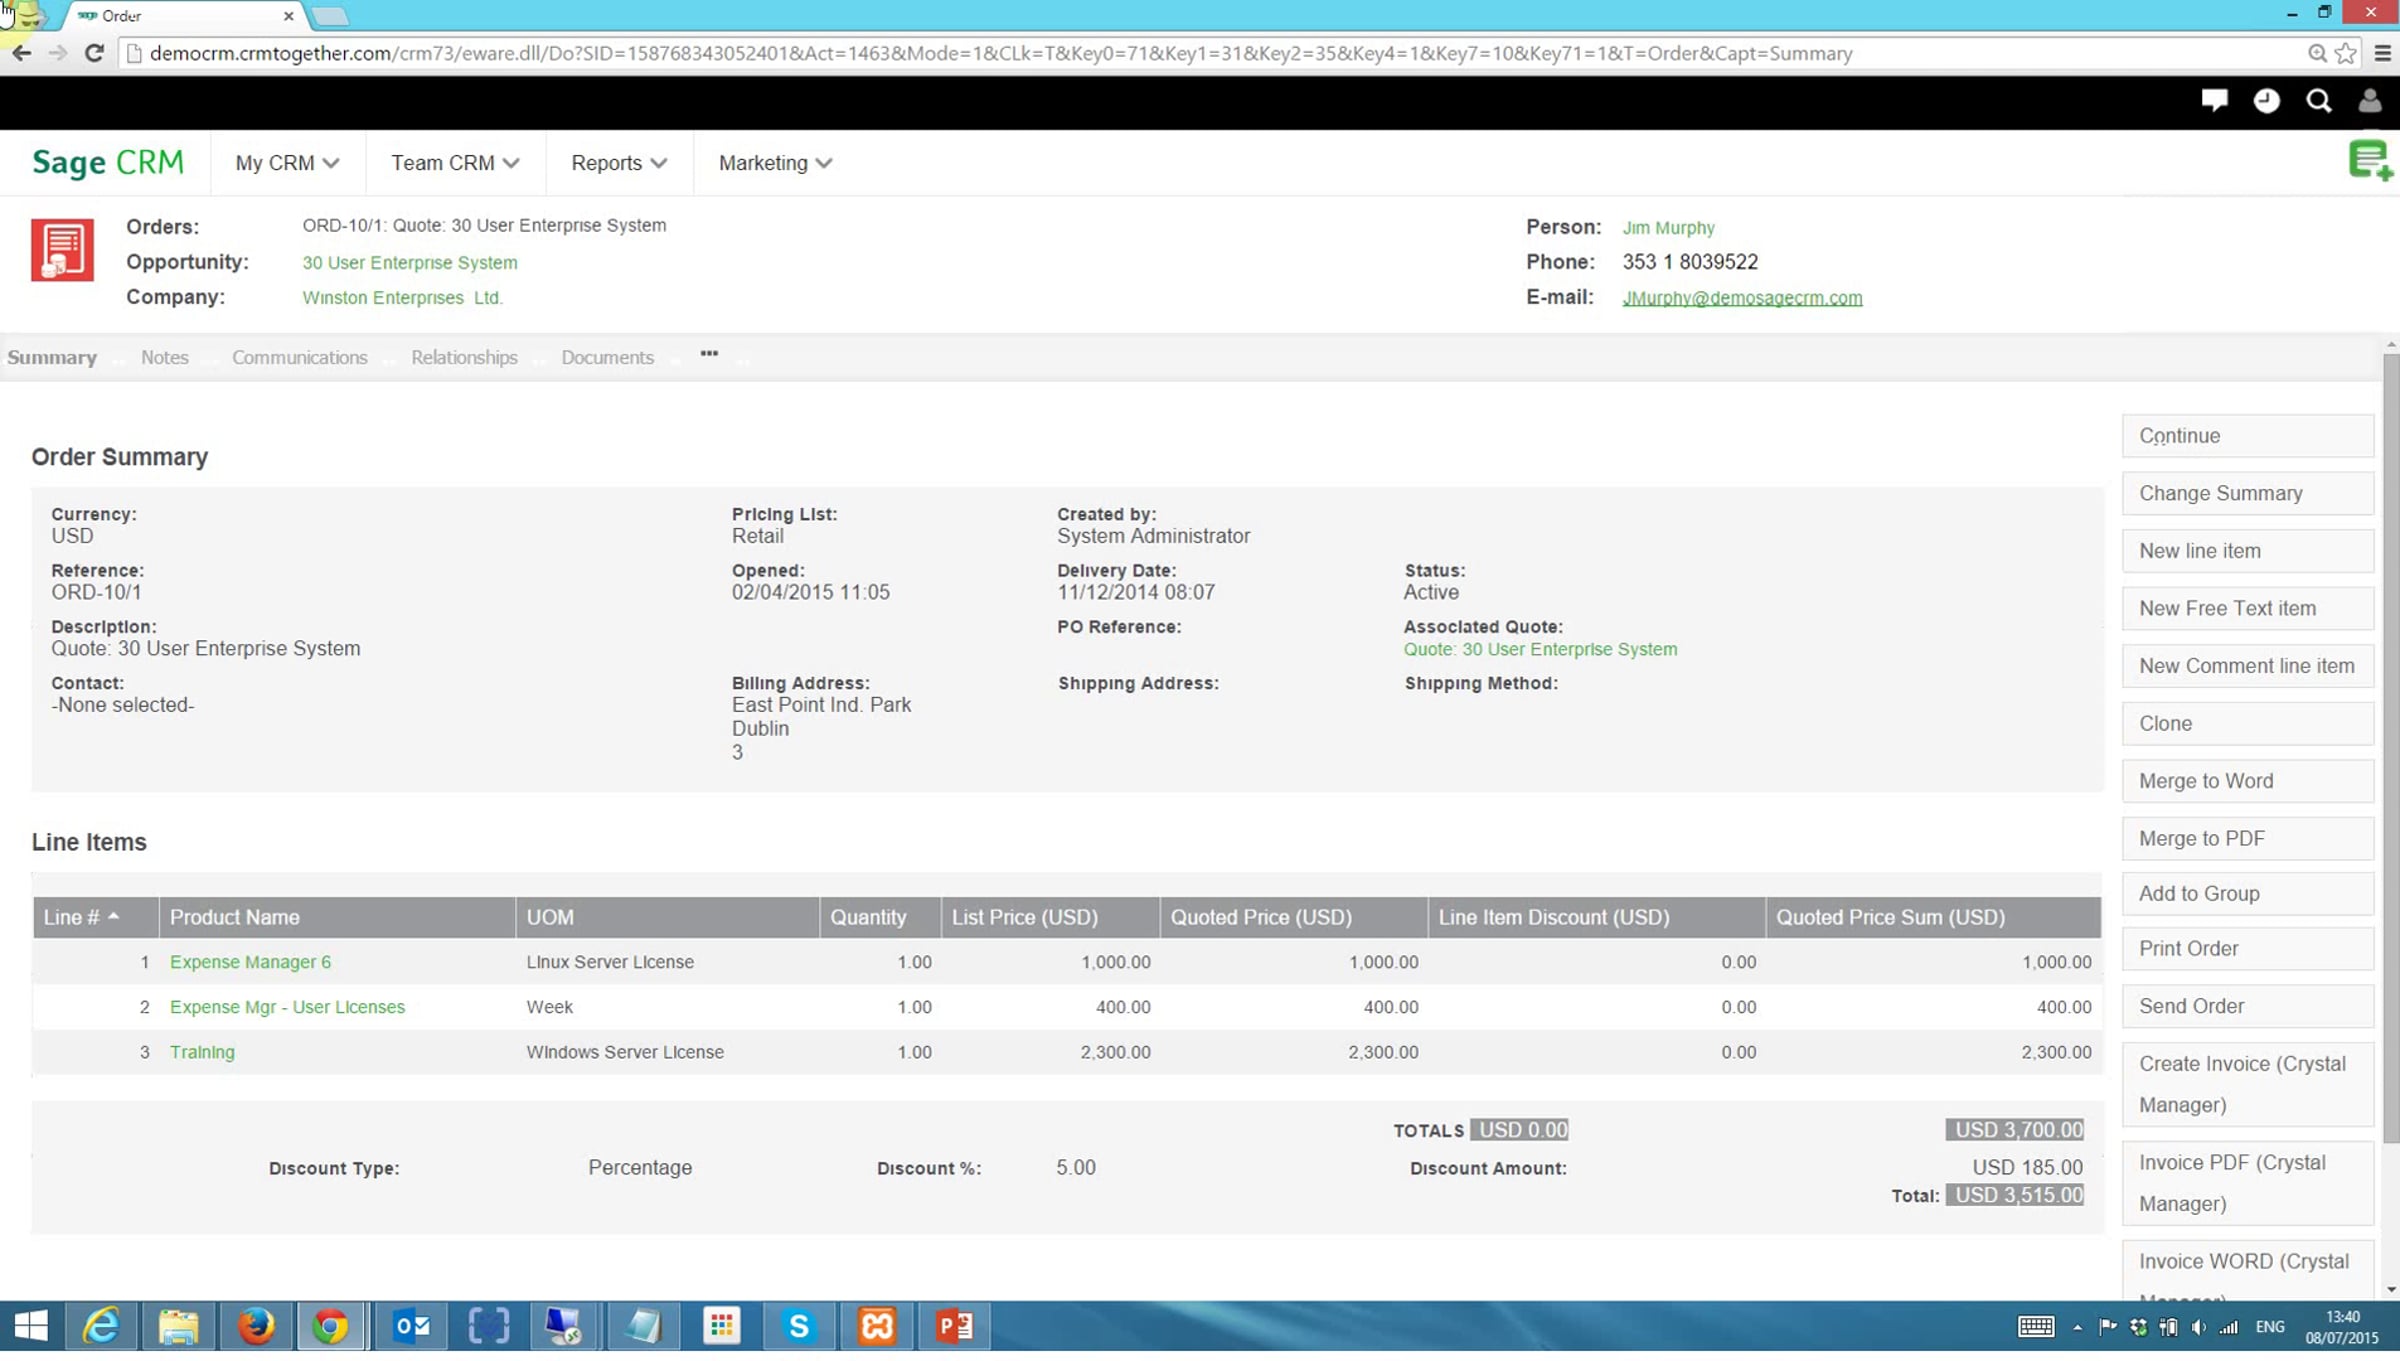Click the Dropbox tray icon
Viewport: 2400px width, 1361px height.
(2138, 1327)
